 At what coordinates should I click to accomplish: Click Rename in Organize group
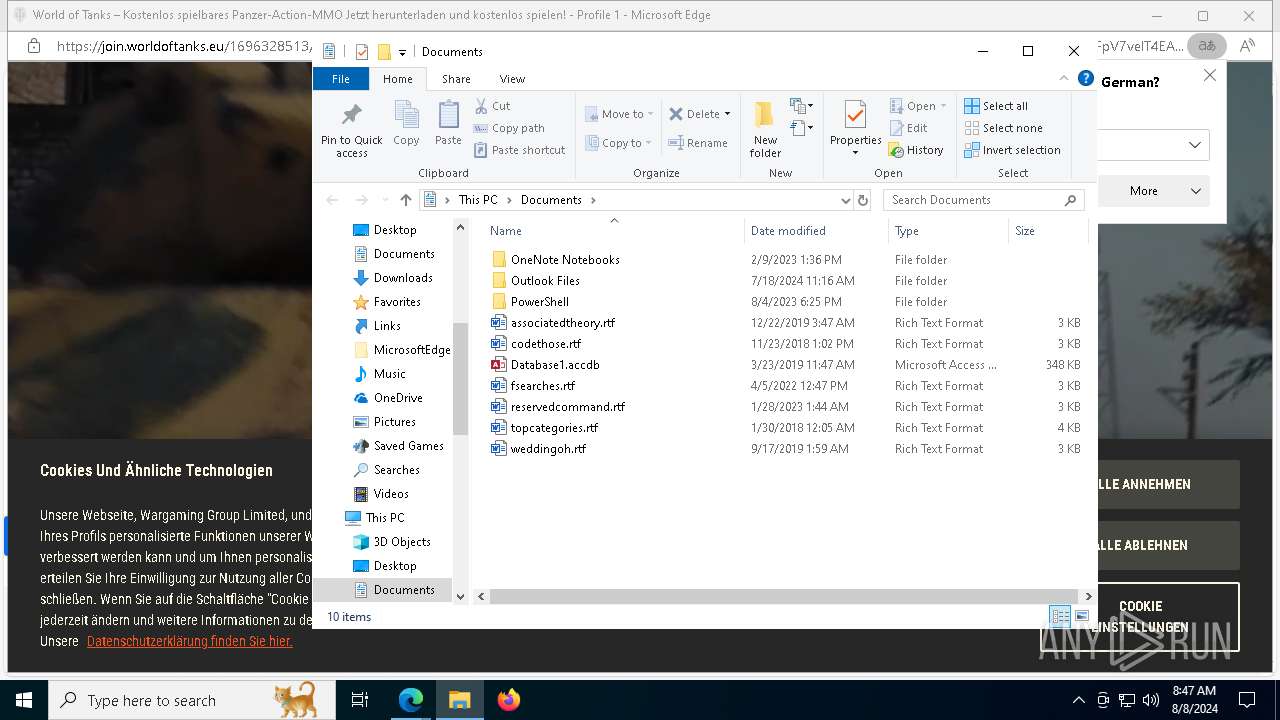[698, 143]
